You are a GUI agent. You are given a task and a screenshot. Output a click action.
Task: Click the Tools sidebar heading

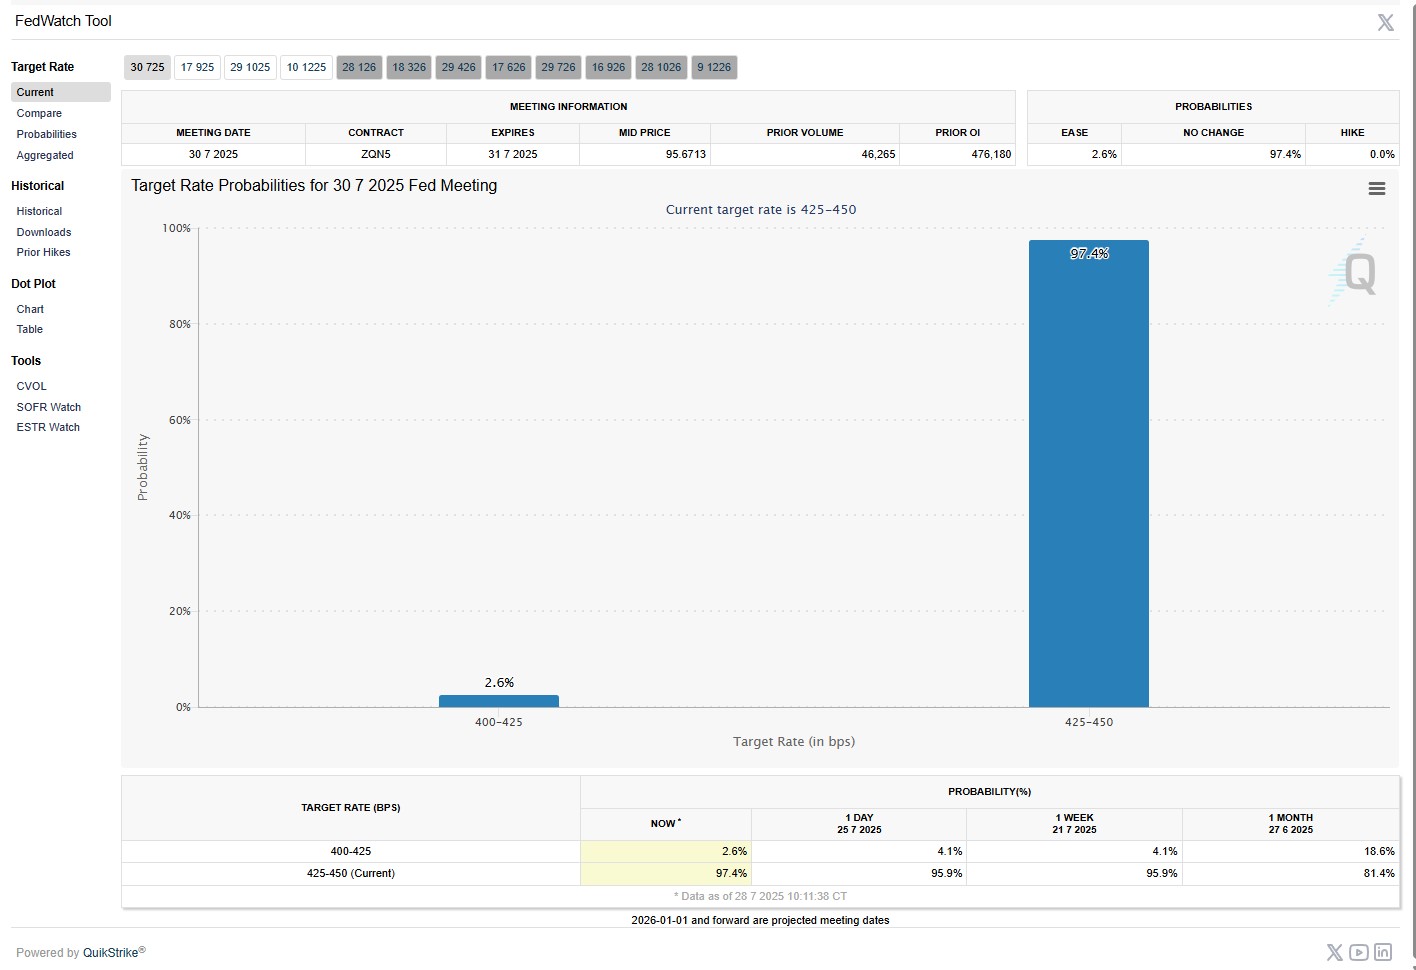pos(26,361)
